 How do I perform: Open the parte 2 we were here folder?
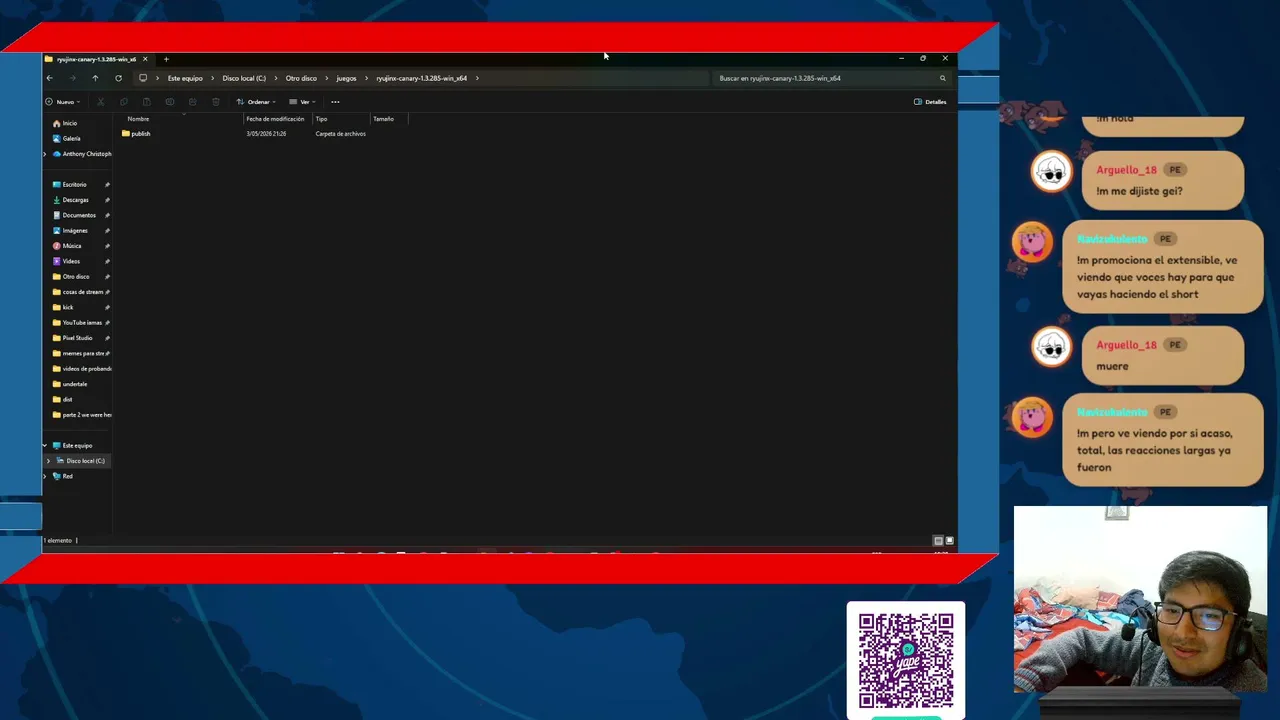tap(82, 415)
